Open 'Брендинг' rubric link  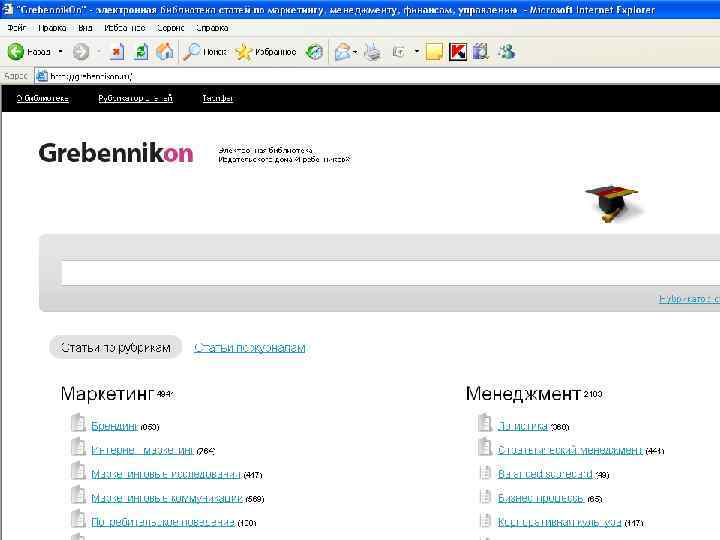[x=114, y=426]
